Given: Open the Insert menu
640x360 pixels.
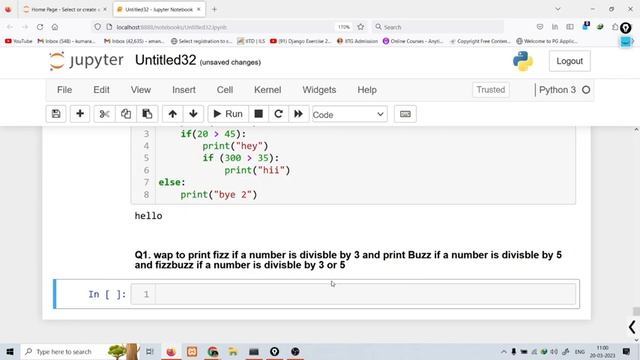Looking at the screenshot, I should pos(184,90).
